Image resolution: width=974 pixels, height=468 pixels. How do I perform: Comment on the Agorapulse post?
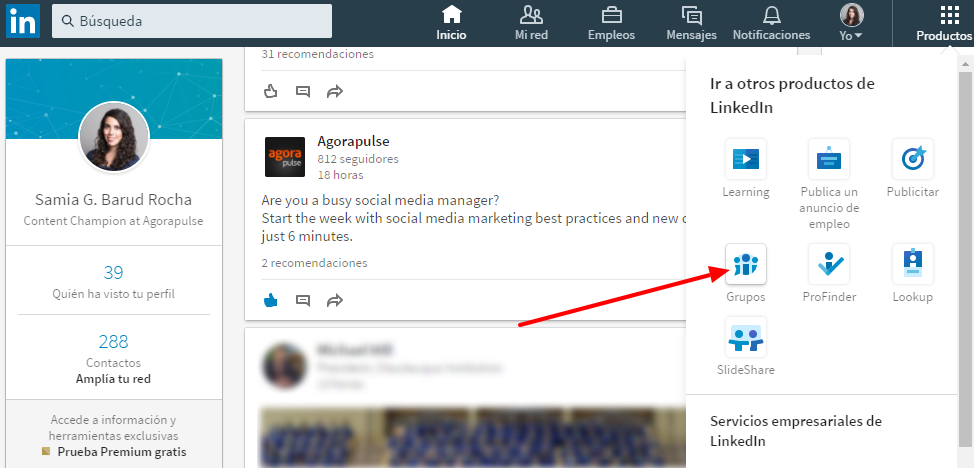coord(303,301)
